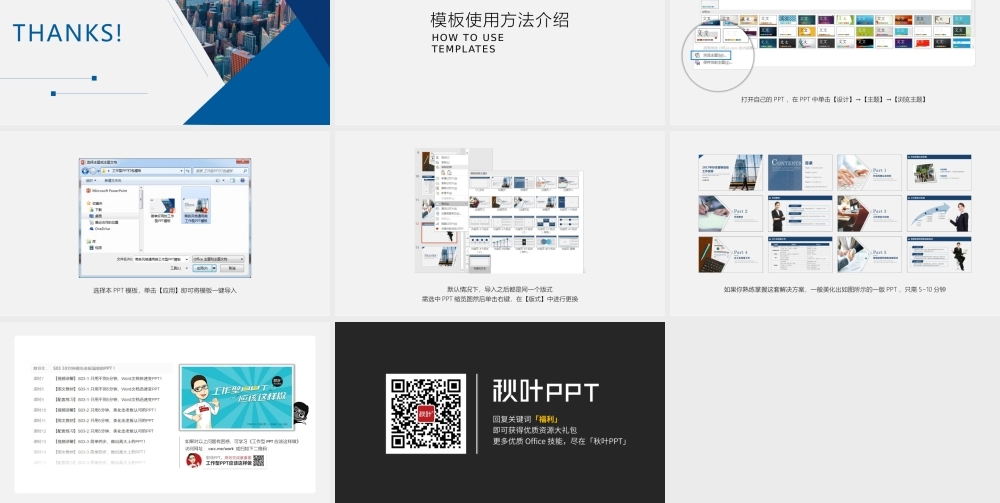The height and width of the screenshot is (503, 1000).
Task: Click the OneDrive entry in the dialog sidebar
Action: 99,229
